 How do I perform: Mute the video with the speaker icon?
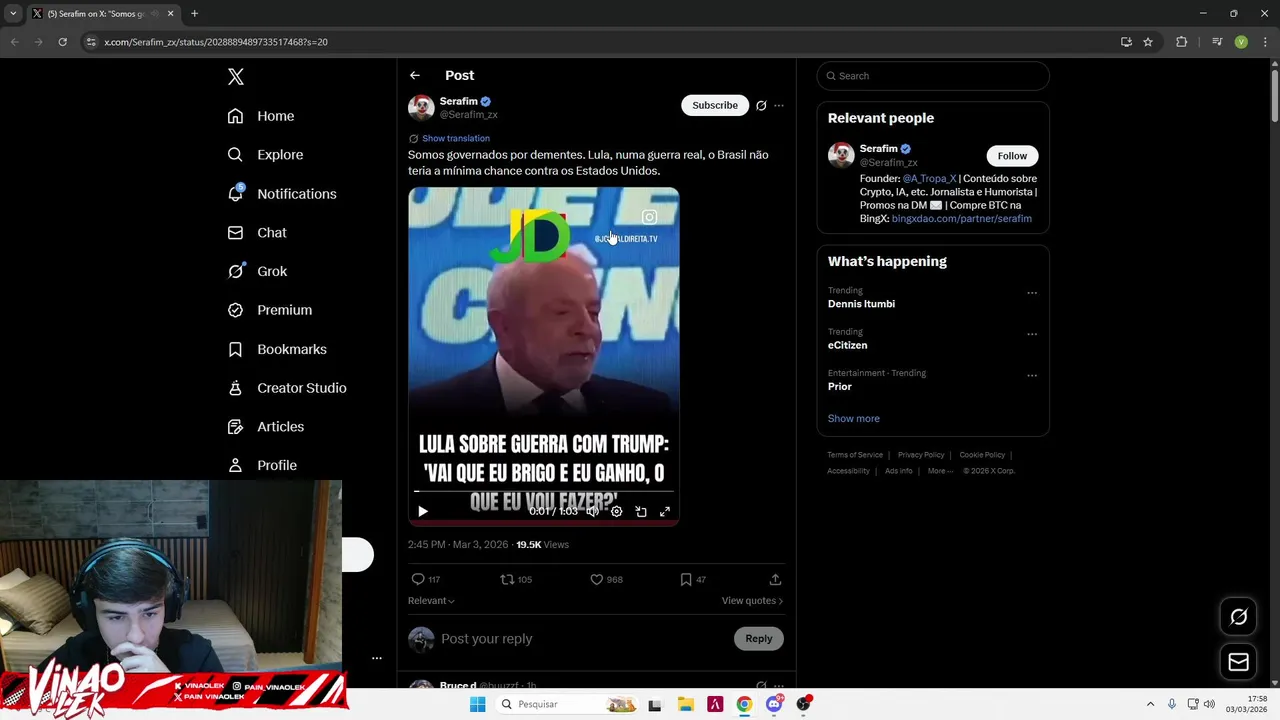pyautogui.click(x=592, y=511)
